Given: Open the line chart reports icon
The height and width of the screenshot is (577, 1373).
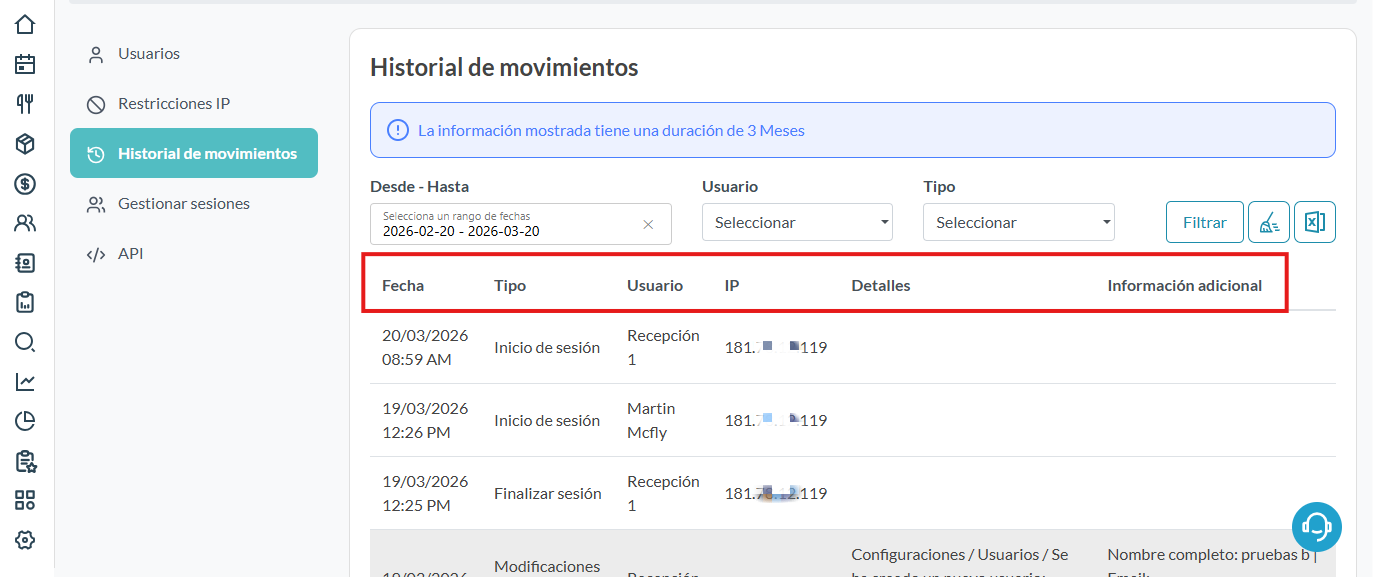Looking at the screenshot, I should click(x=25, y=381).
